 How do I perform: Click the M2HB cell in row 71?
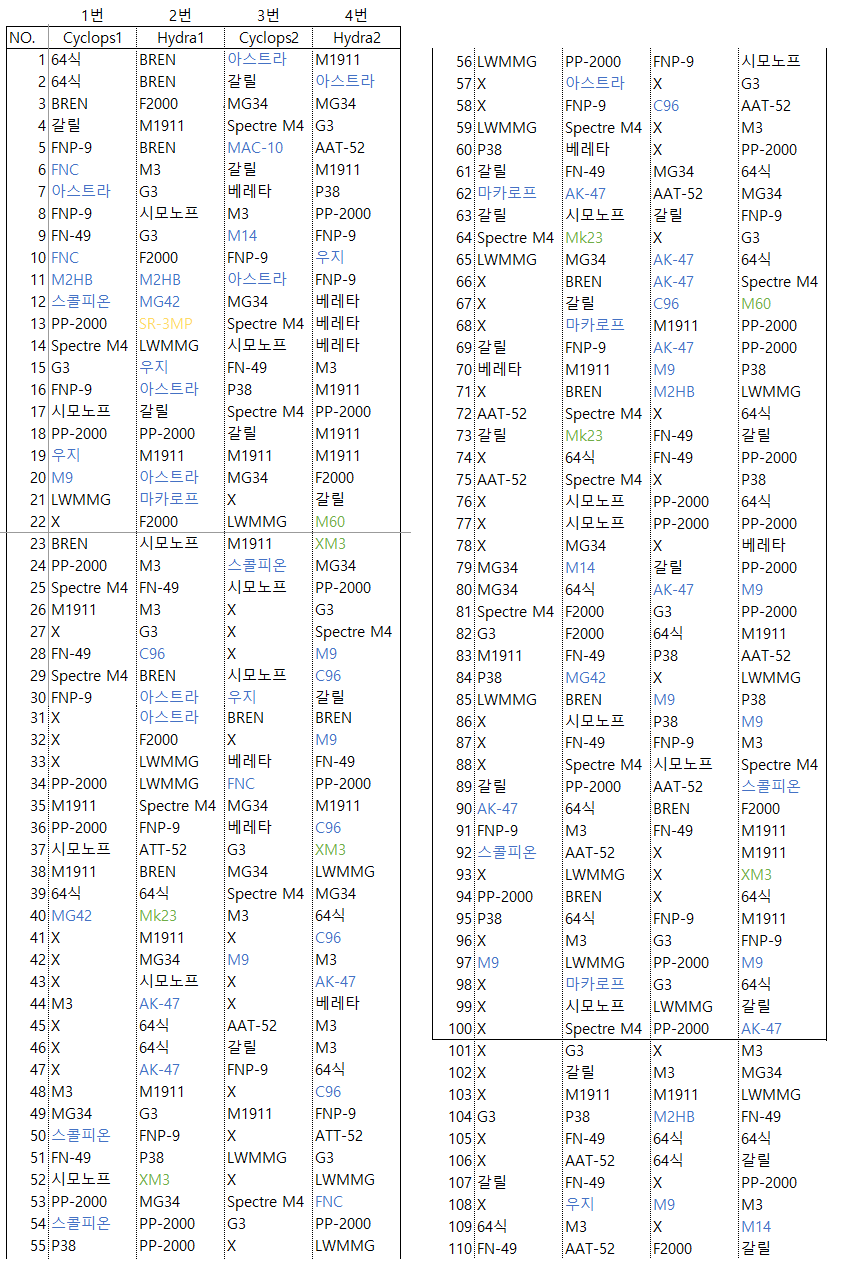click(674, 391)
